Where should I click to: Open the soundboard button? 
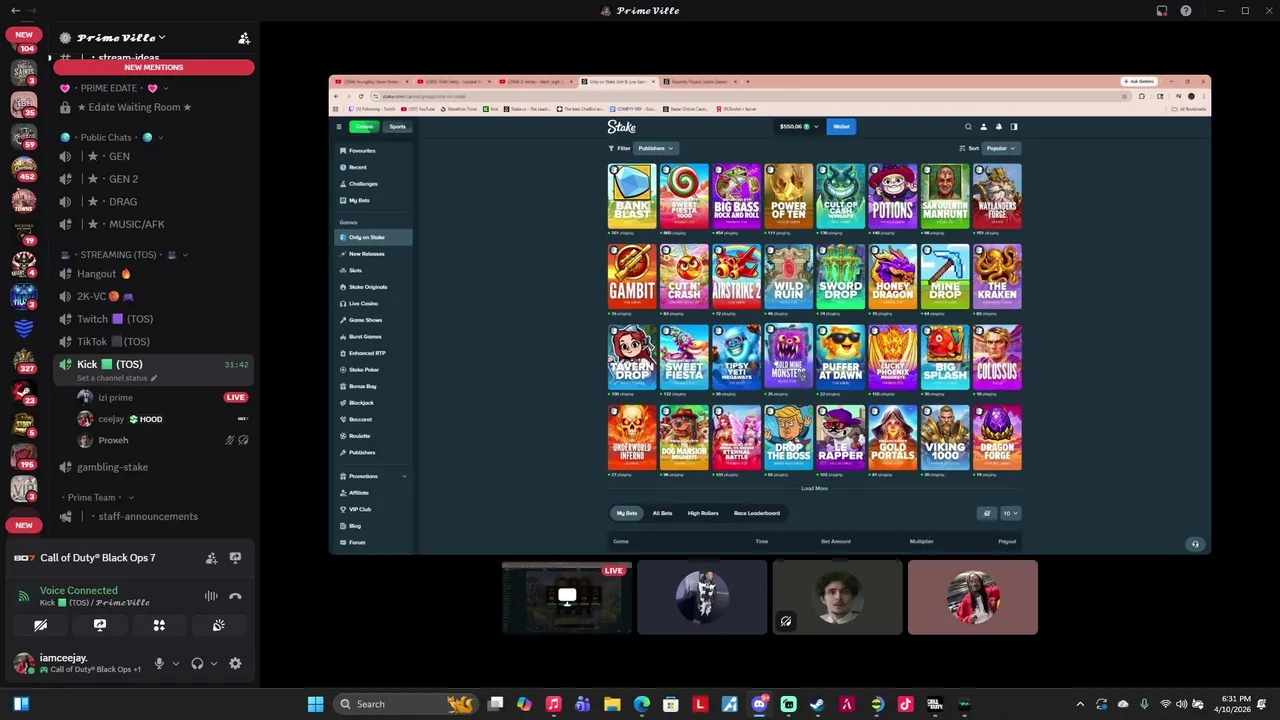(x=219, y=625)
